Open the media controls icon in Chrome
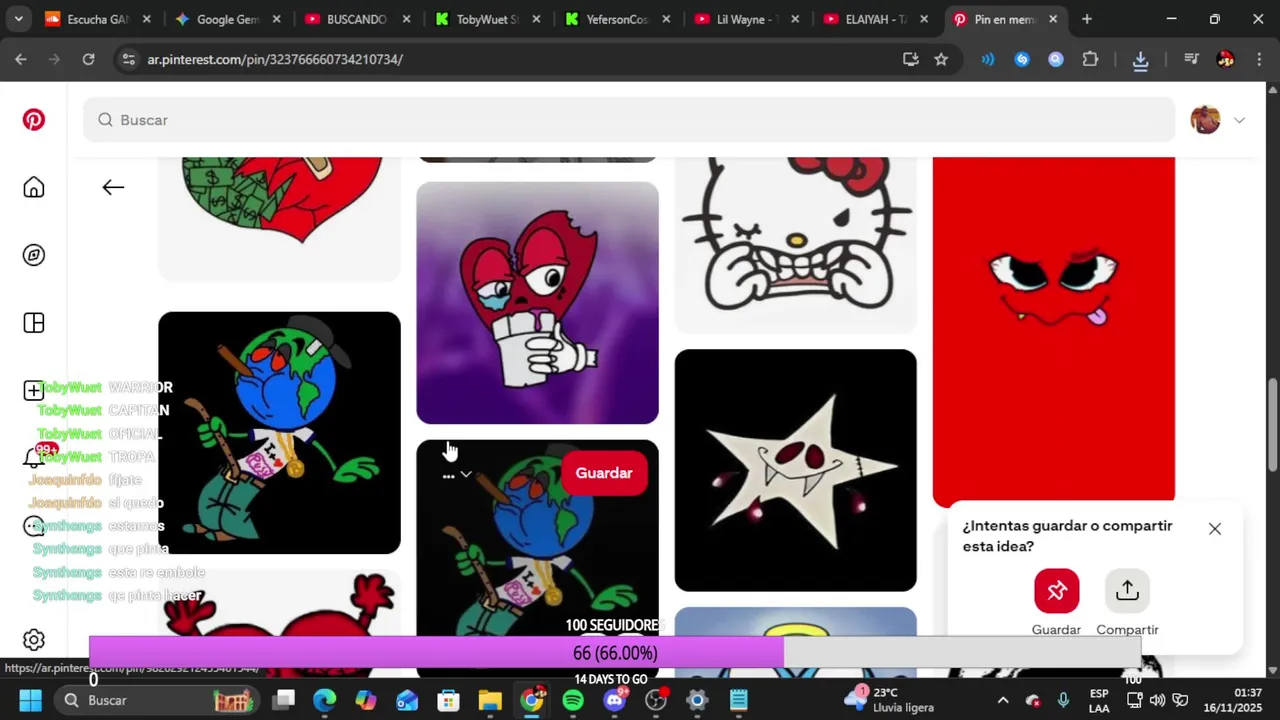This screenshot has height=720, width=1280. [x=1191, y=59]
